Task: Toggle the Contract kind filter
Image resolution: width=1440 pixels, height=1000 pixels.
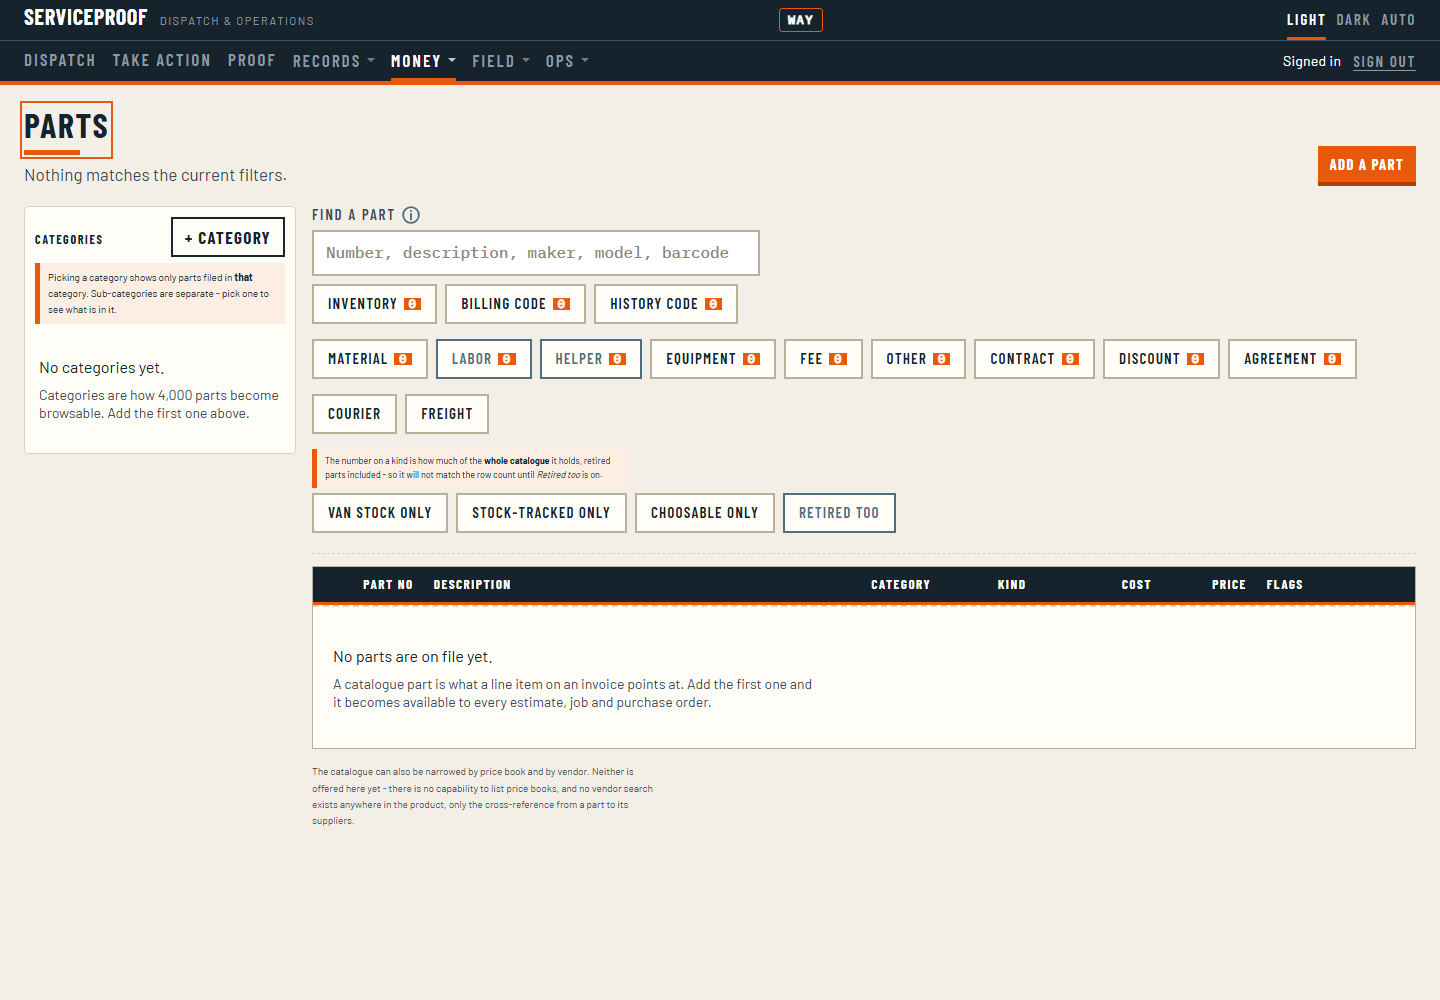Action: 1034,359
